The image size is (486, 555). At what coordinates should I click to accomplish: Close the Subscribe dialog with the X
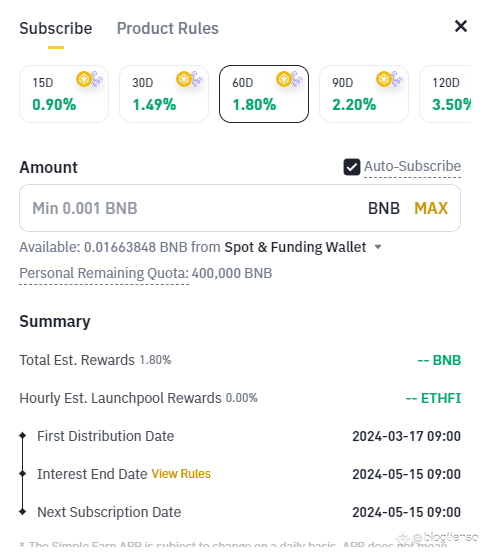click(x=461, y=26)
